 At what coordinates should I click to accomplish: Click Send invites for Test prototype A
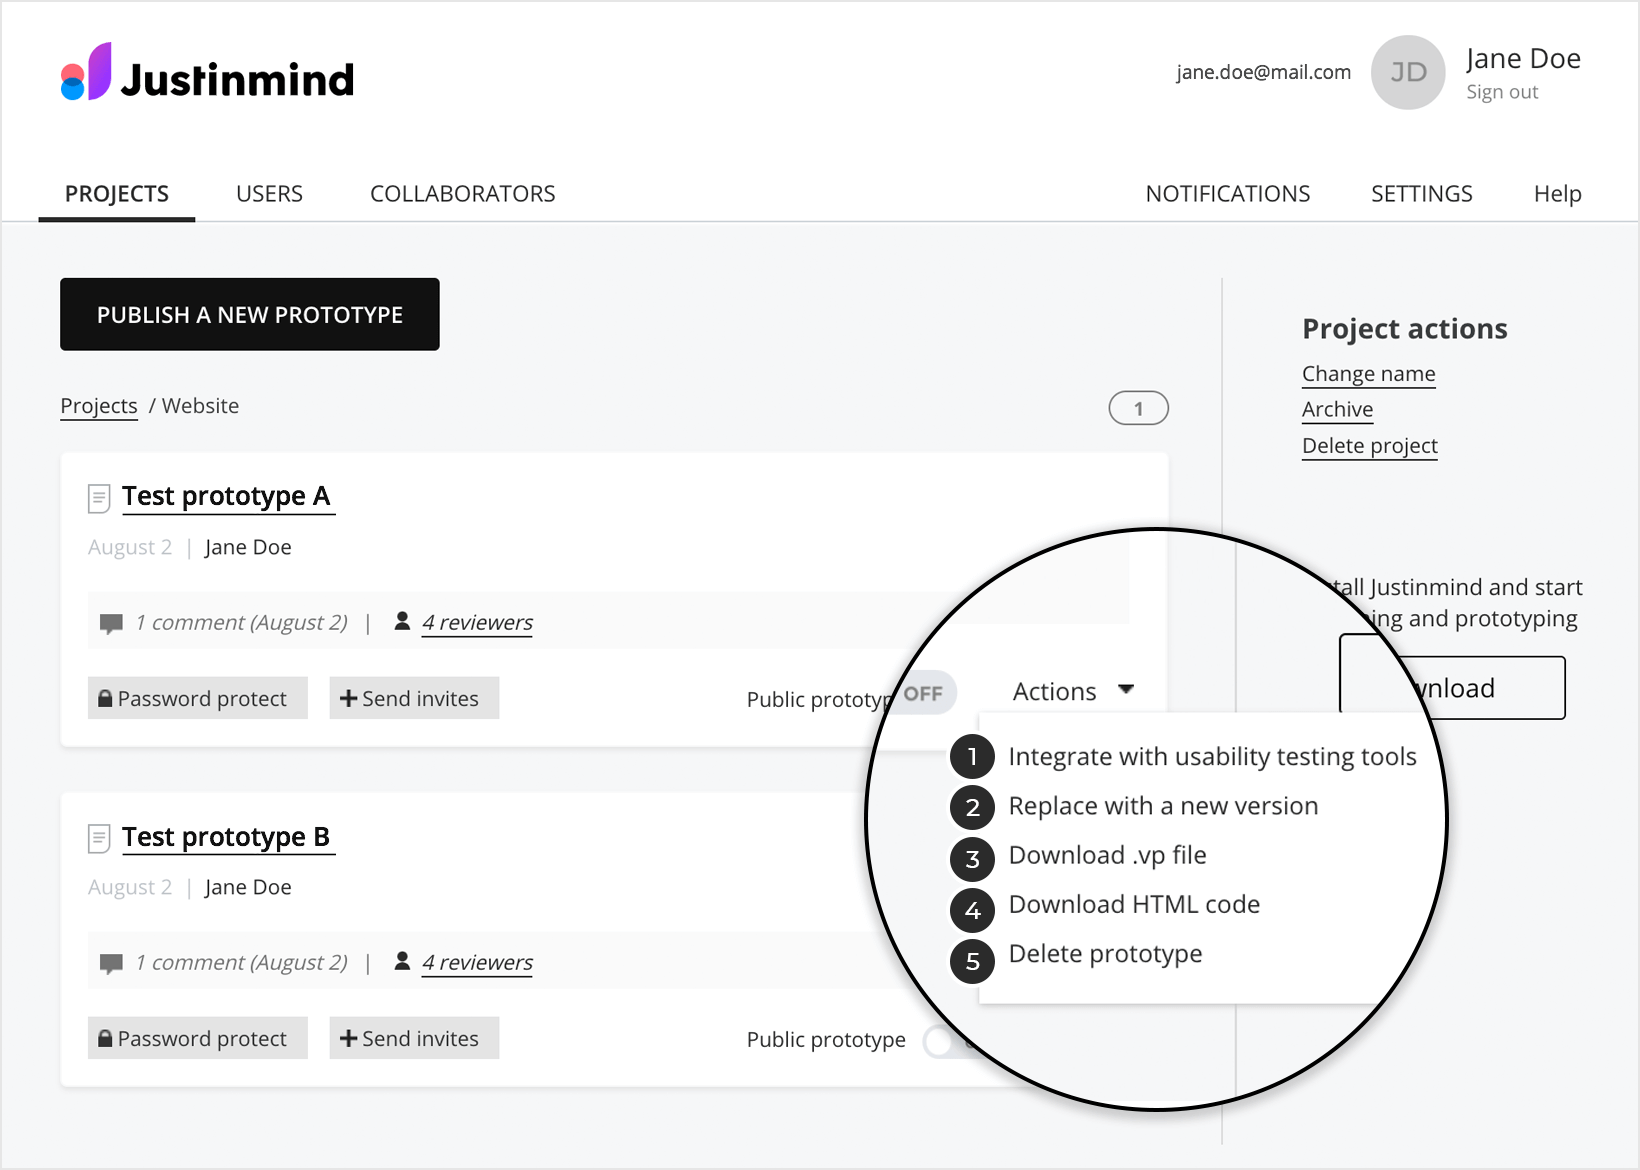pos(414,698)
